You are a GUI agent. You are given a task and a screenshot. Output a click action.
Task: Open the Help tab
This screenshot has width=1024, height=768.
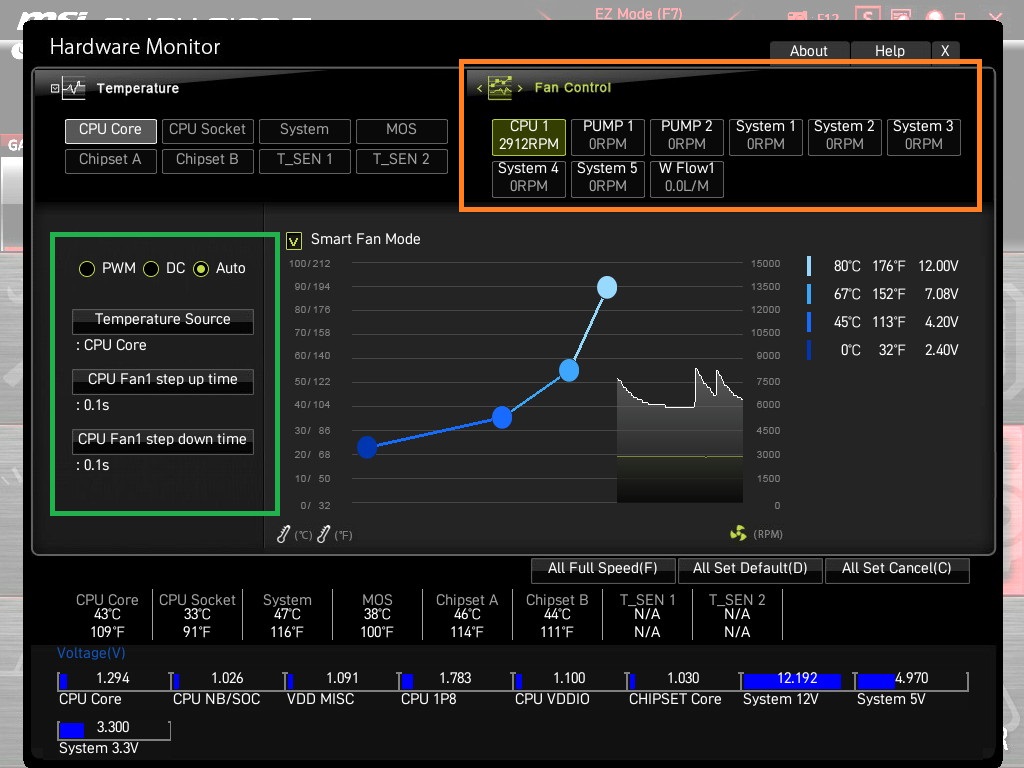pos(890,52)
